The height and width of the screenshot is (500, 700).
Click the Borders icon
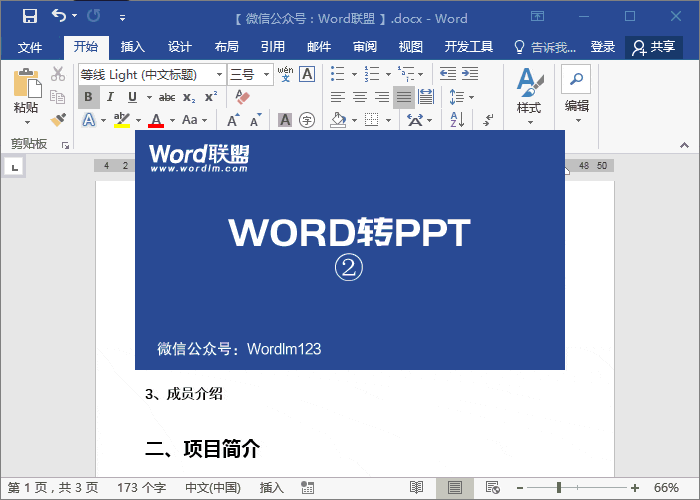point(371,120)
